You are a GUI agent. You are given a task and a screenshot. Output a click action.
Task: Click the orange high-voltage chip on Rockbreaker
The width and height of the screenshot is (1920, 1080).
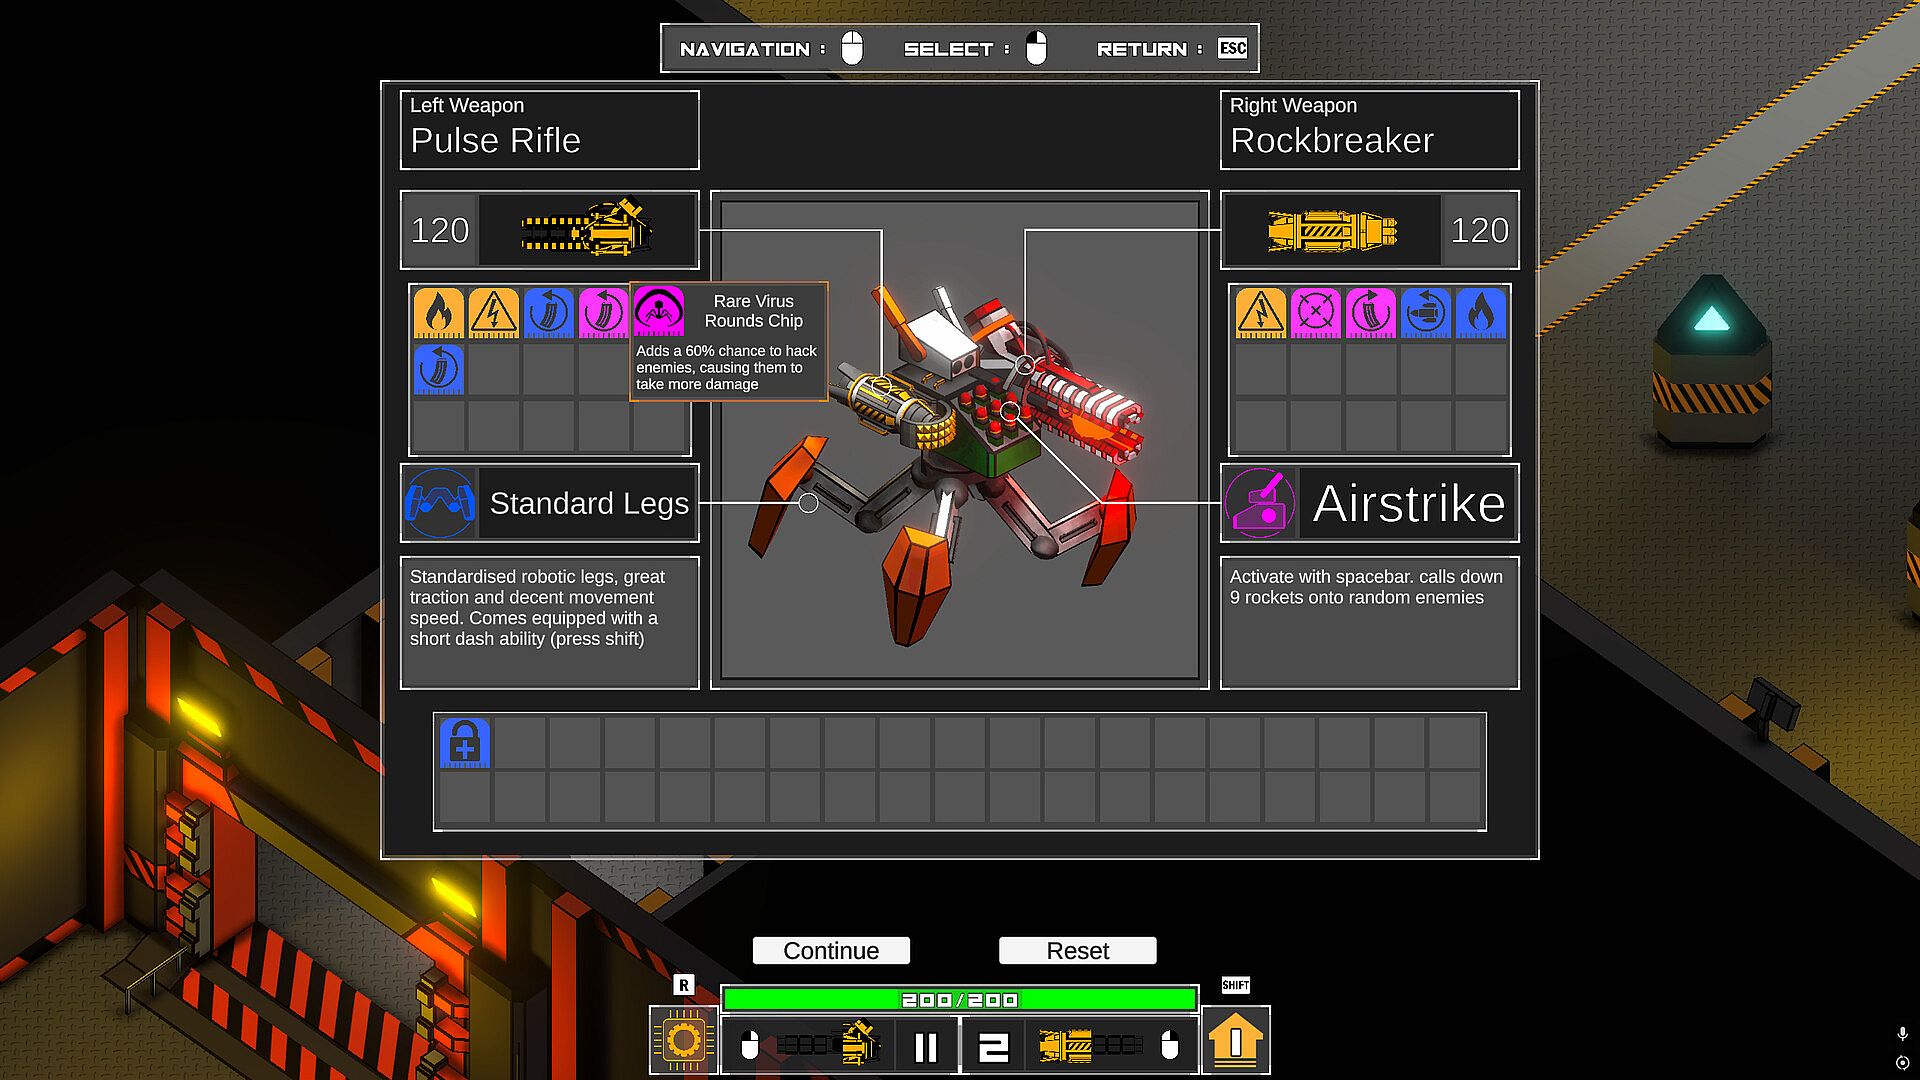pyautogui.click(x=1260, y=313)
